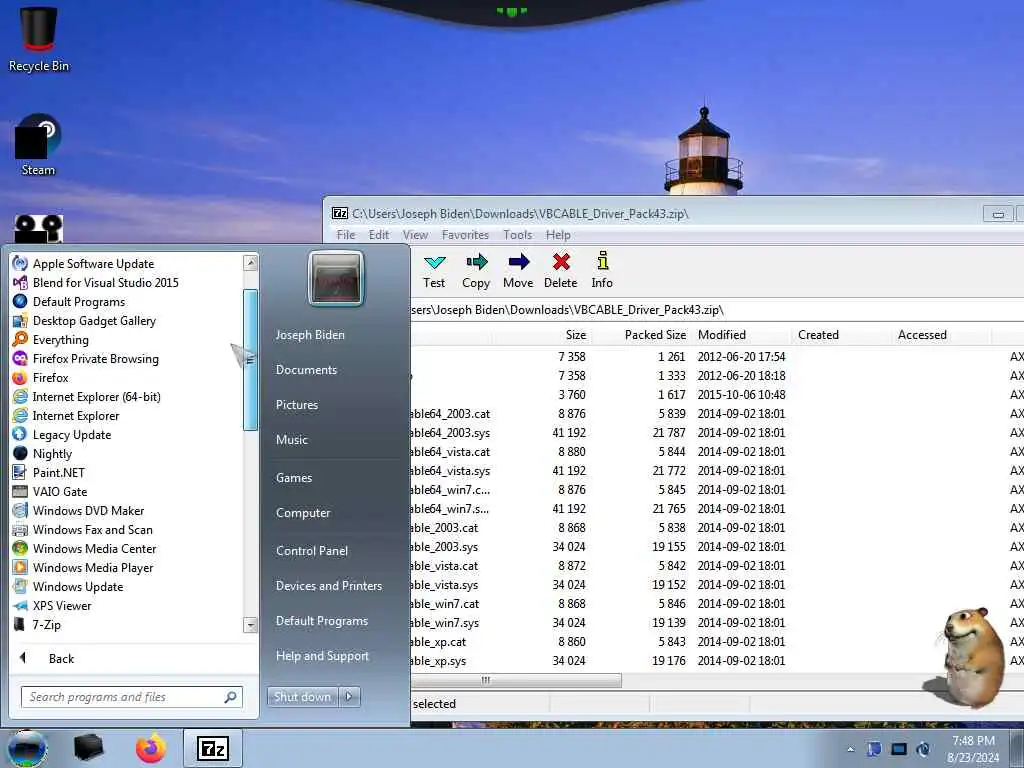Click the Start menu user account picture
Image resolution: width=1024 pixels, height=768 pixels.
336,279
